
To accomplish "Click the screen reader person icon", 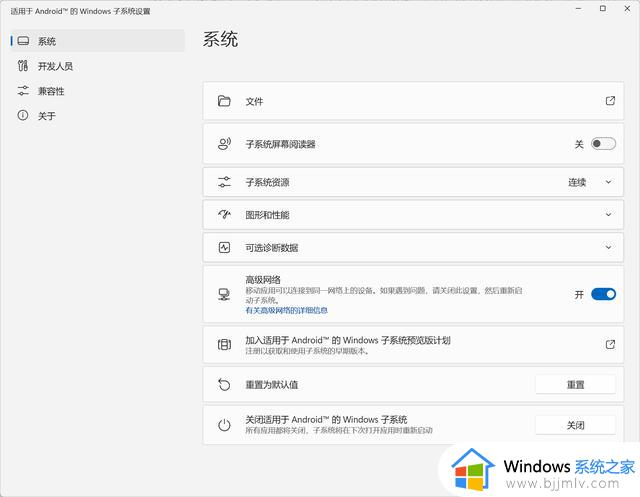I will pyautogui.click(x=224, y=144).
